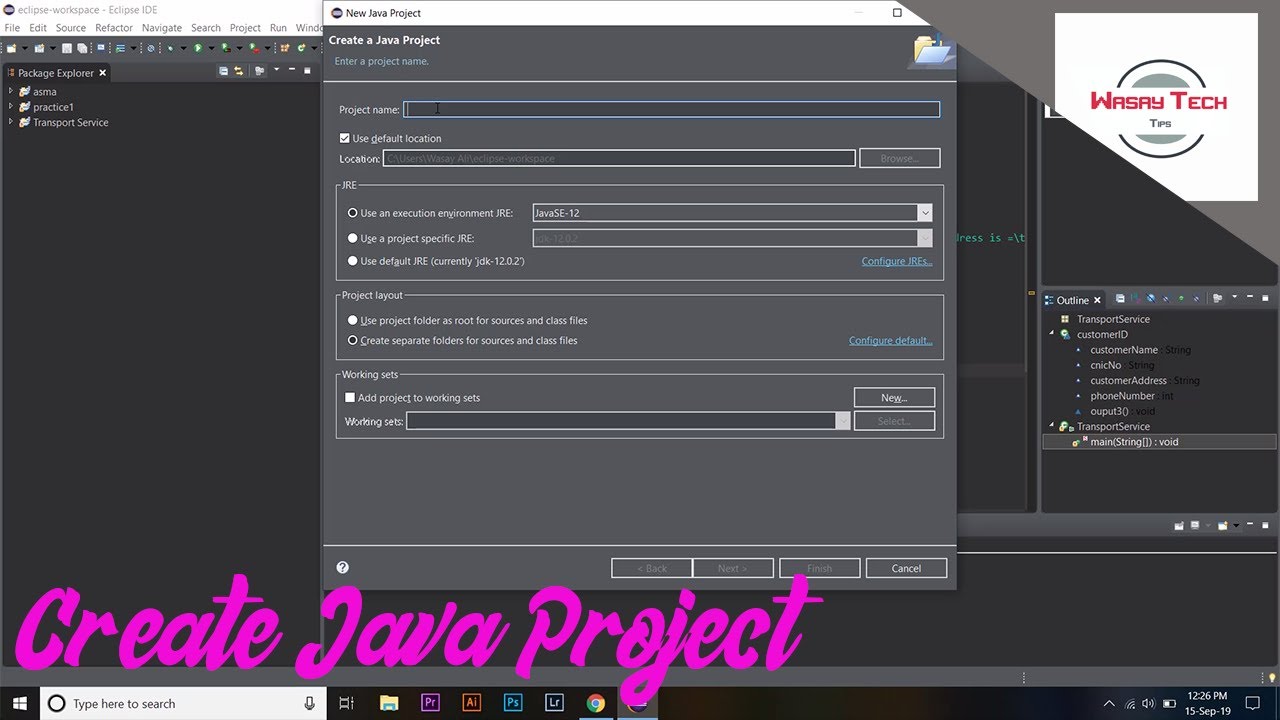Click the Coverage run toolbar icon
Screen dimensions: 1280x720
pos(226,48)
